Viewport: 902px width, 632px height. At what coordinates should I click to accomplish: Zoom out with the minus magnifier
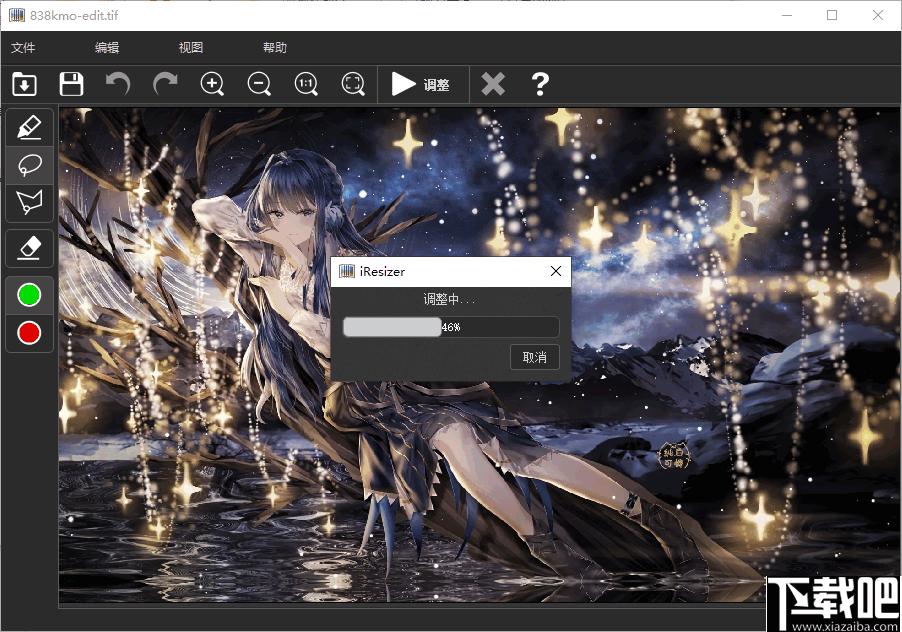259,84
